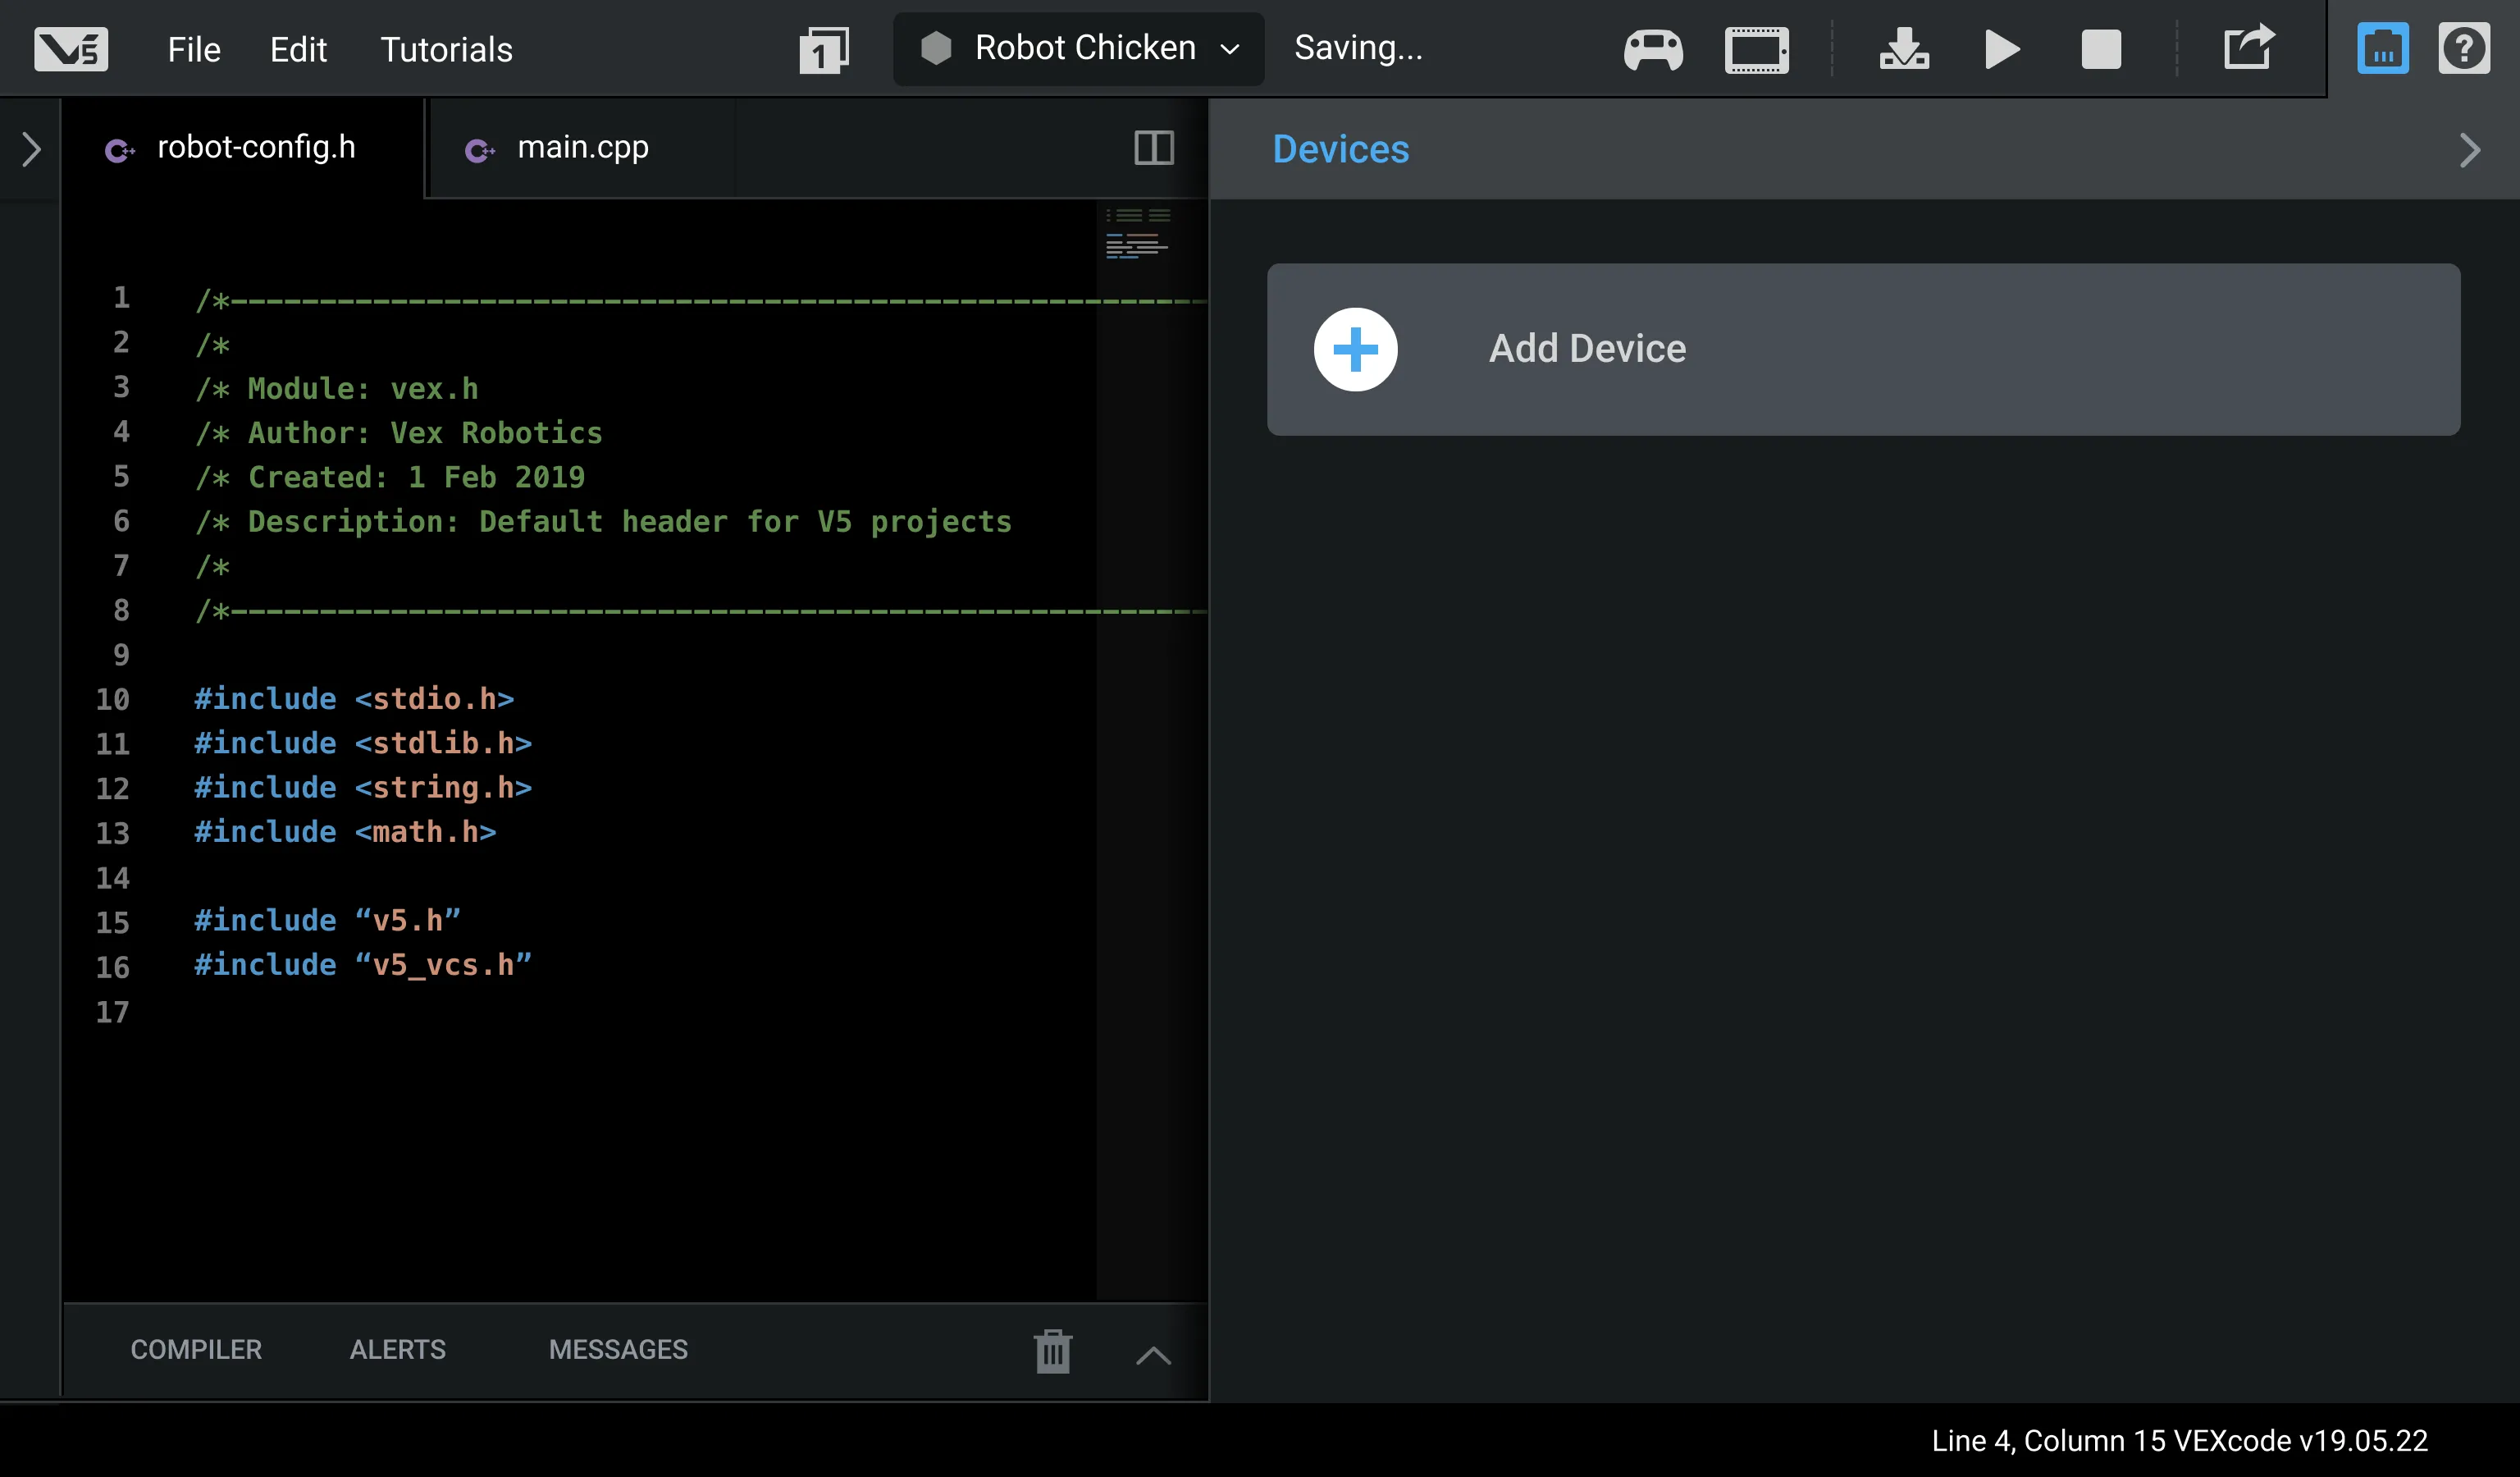Viewport: 2520px width, 1477px height.
Task: Open the Help question mark icon
Action: (2463, 49)
